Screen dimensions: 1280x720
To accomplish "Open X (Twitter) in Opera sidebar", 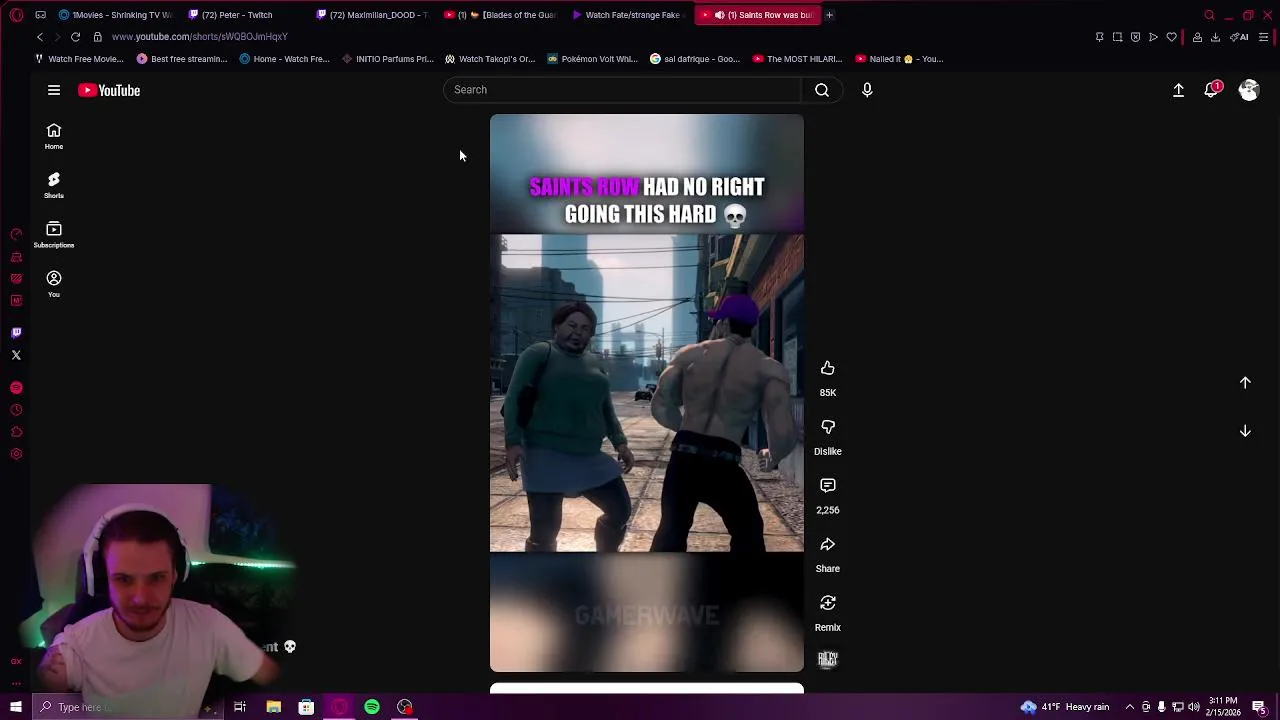I will click(16, 355).
